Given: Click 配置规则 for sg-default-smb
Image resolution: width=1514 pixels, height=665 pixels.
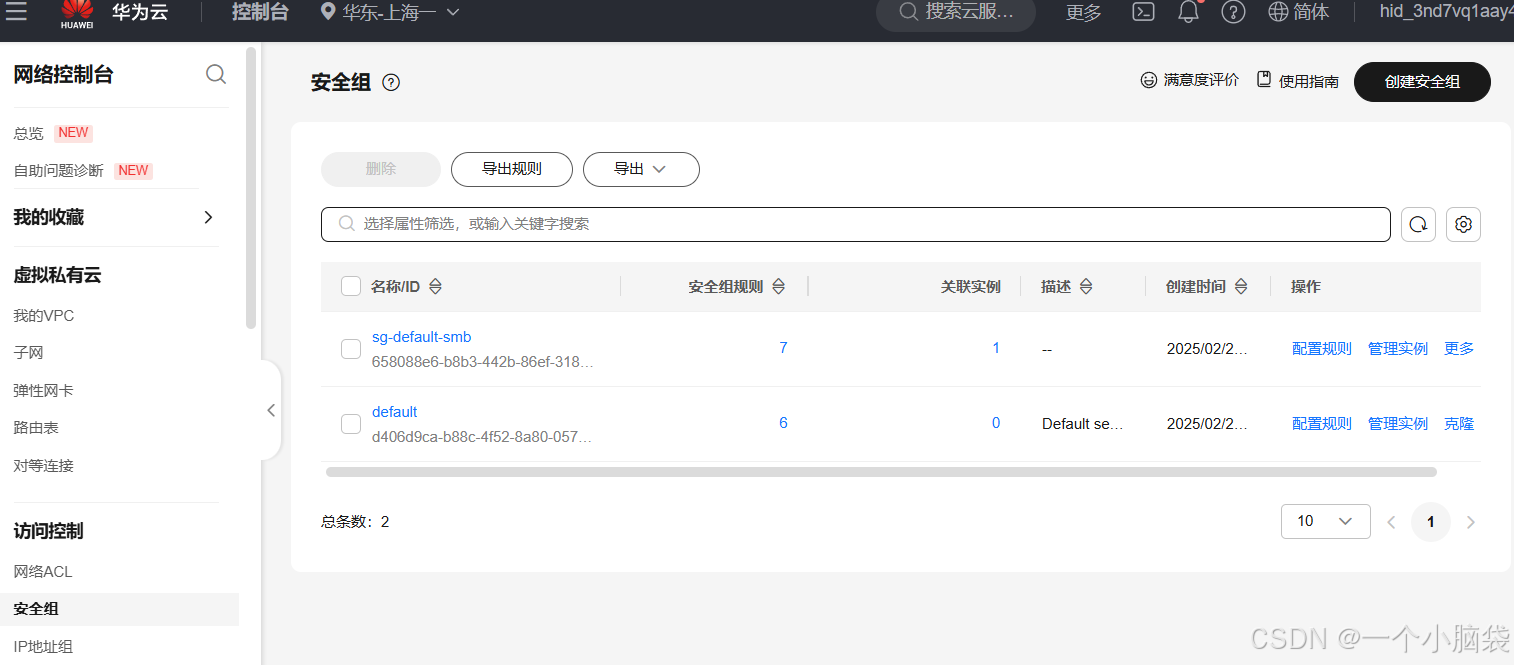Looking at the screenshot, I should [x=1322, y=349].
